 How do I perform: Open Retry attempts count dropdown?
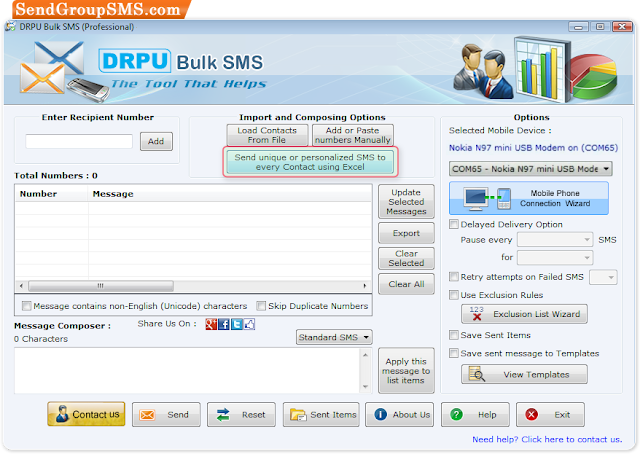point(604,277)
